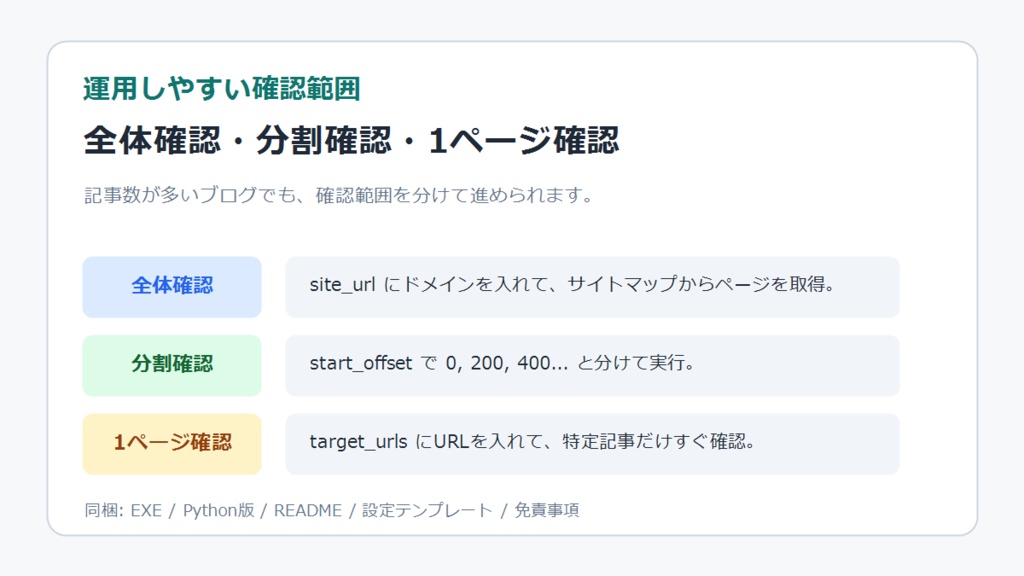Click the 同梱: label in the footer

tap(104, 510)
